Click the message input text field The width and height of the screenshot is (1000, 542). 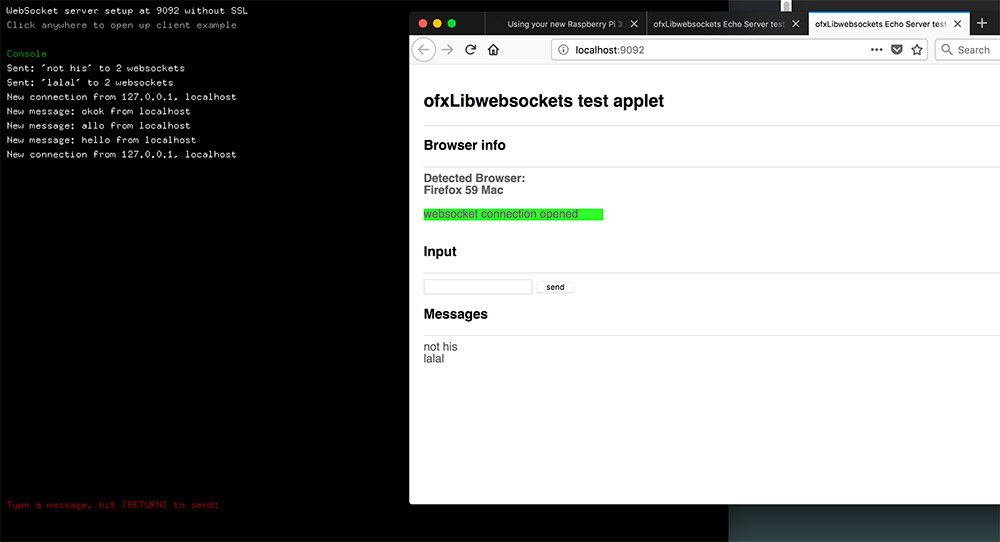pos(478,287)
